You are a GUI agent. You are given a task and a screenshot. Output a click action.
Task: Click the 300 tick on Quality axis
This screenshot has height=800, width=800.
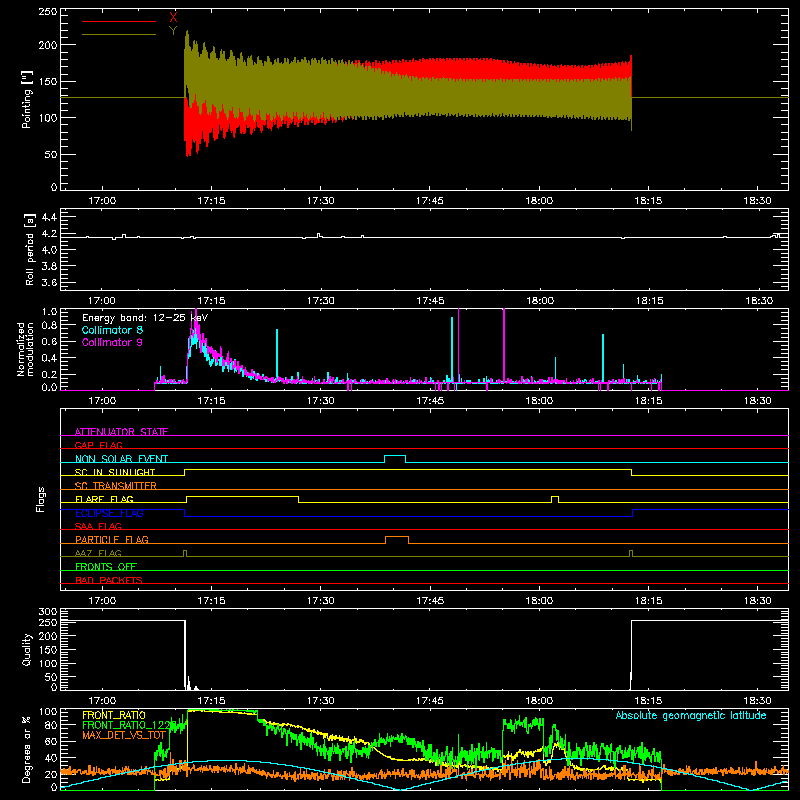click(48, 611)
